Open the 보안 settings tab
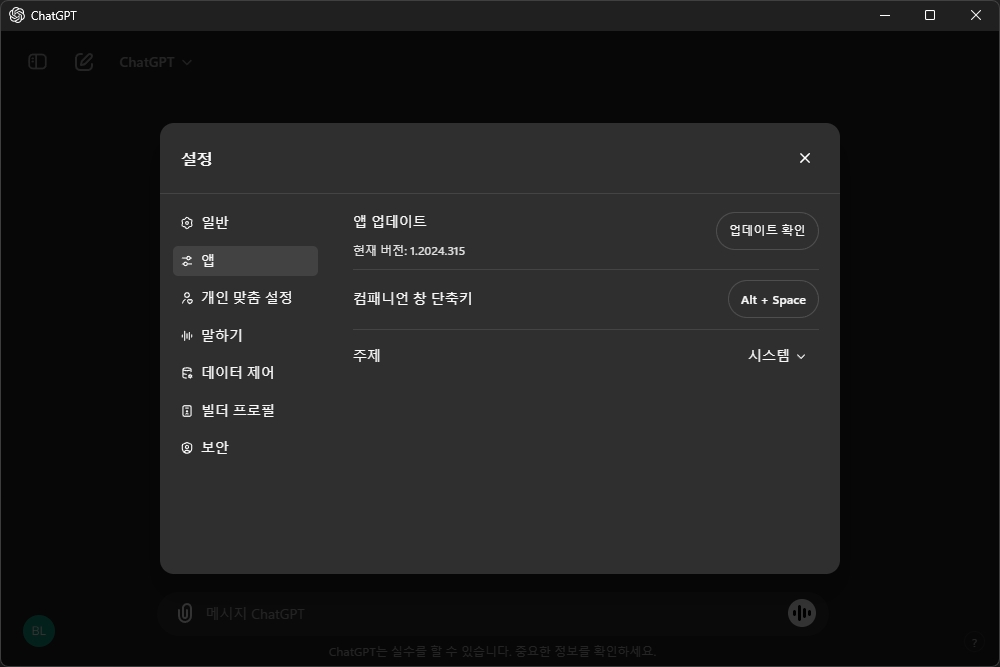This screenshot has height=667, width=1000. tap(246, 448)
